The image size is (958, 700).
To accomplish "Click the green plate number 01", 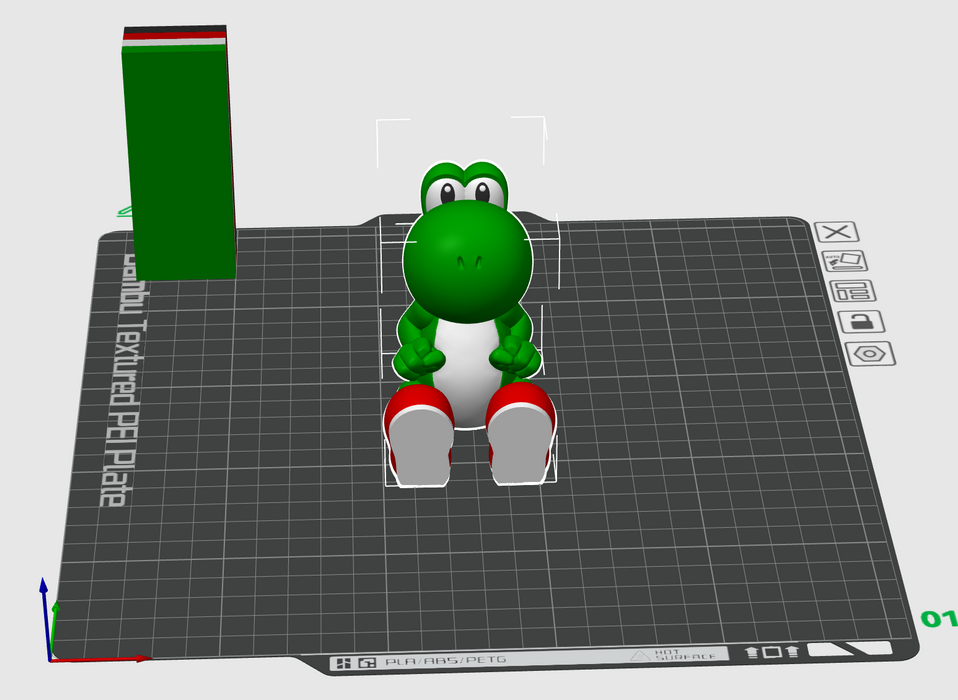I will 938,619.
